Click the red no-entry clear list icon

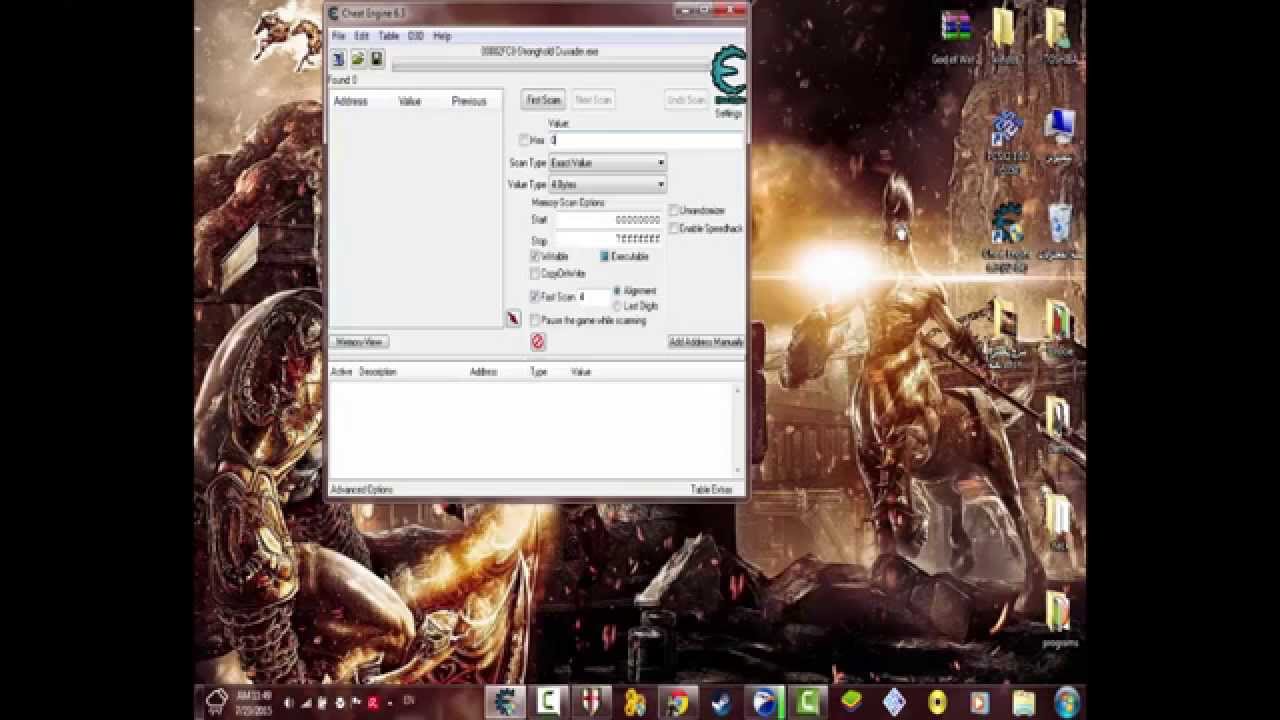pyautogui.click(x=538, y=342)
